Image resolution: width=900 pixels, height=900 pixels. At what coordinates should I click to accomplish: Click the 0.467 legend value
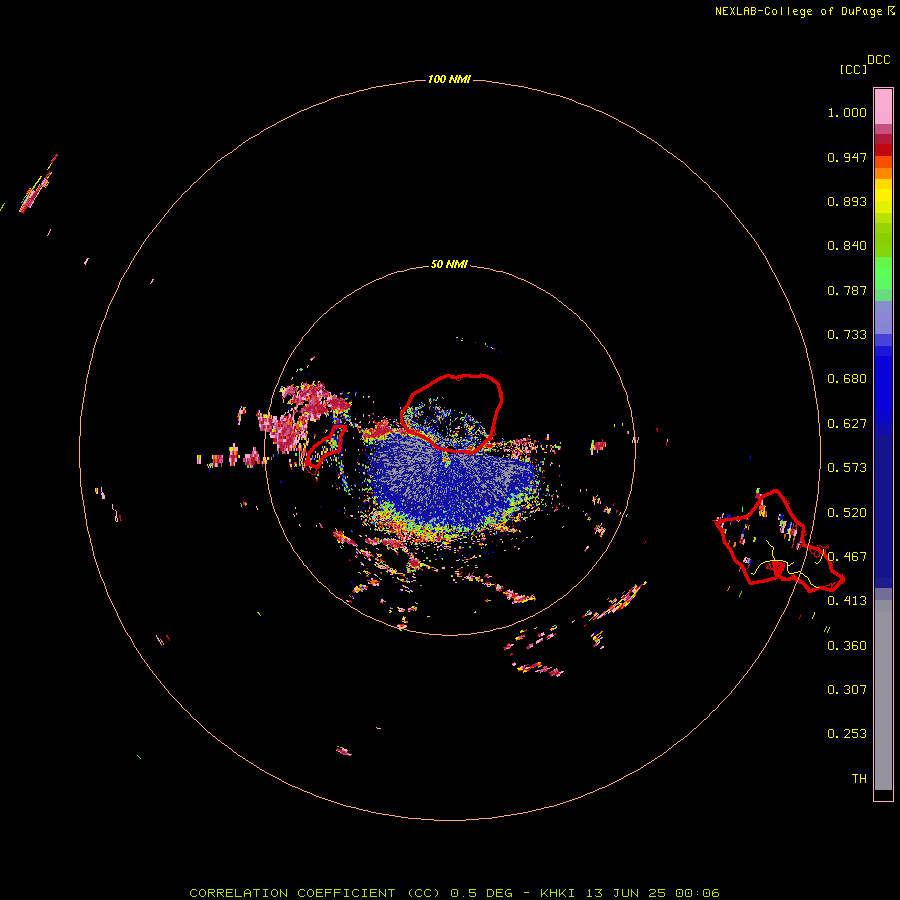pyautogui.click(x=847, y=557)
